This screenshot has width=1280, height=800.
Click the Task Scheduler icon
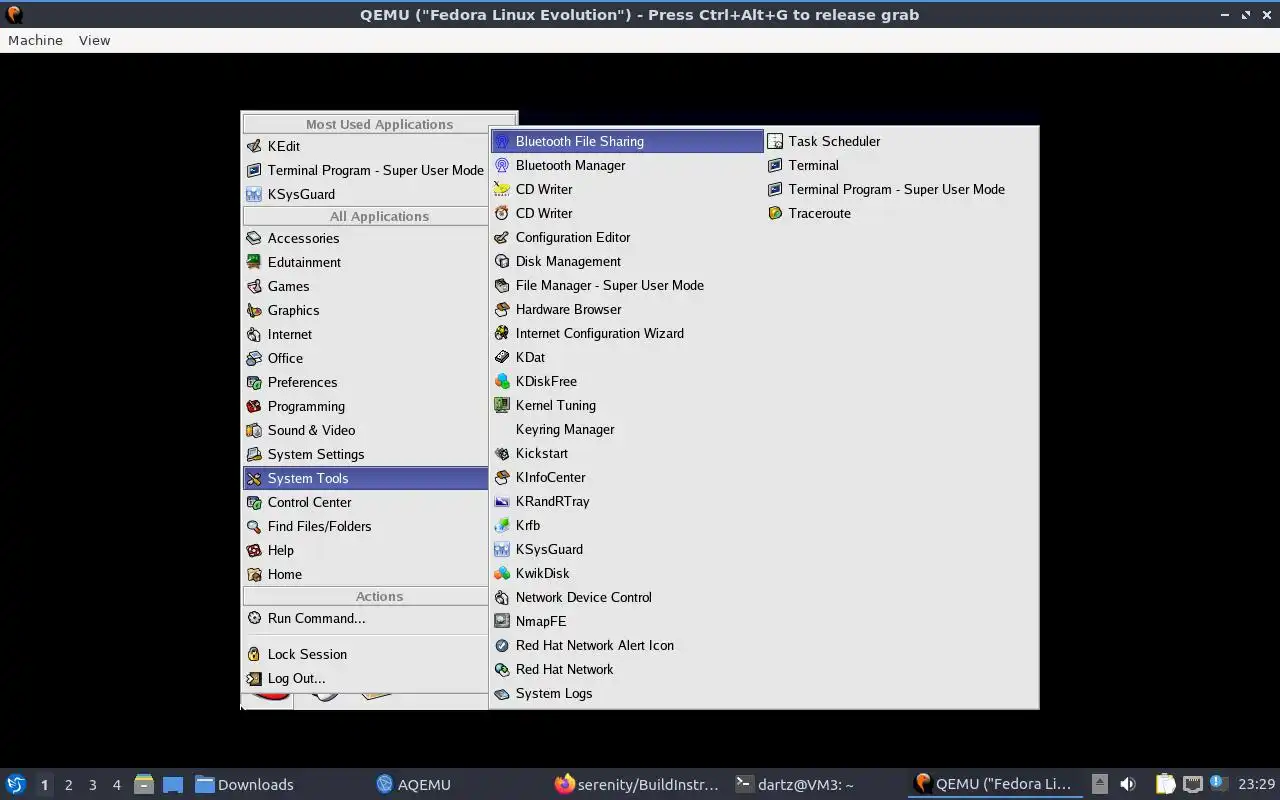pyautogui.click(x=775, y=141)
